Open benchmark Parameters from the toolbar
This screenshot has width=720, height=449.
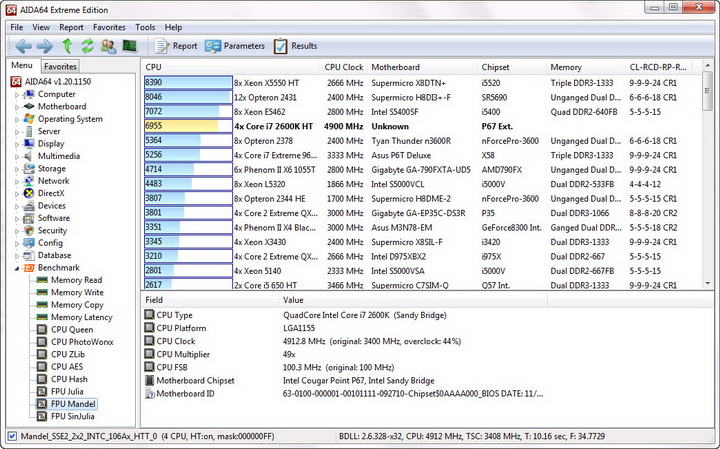click(x=235, y=46)
